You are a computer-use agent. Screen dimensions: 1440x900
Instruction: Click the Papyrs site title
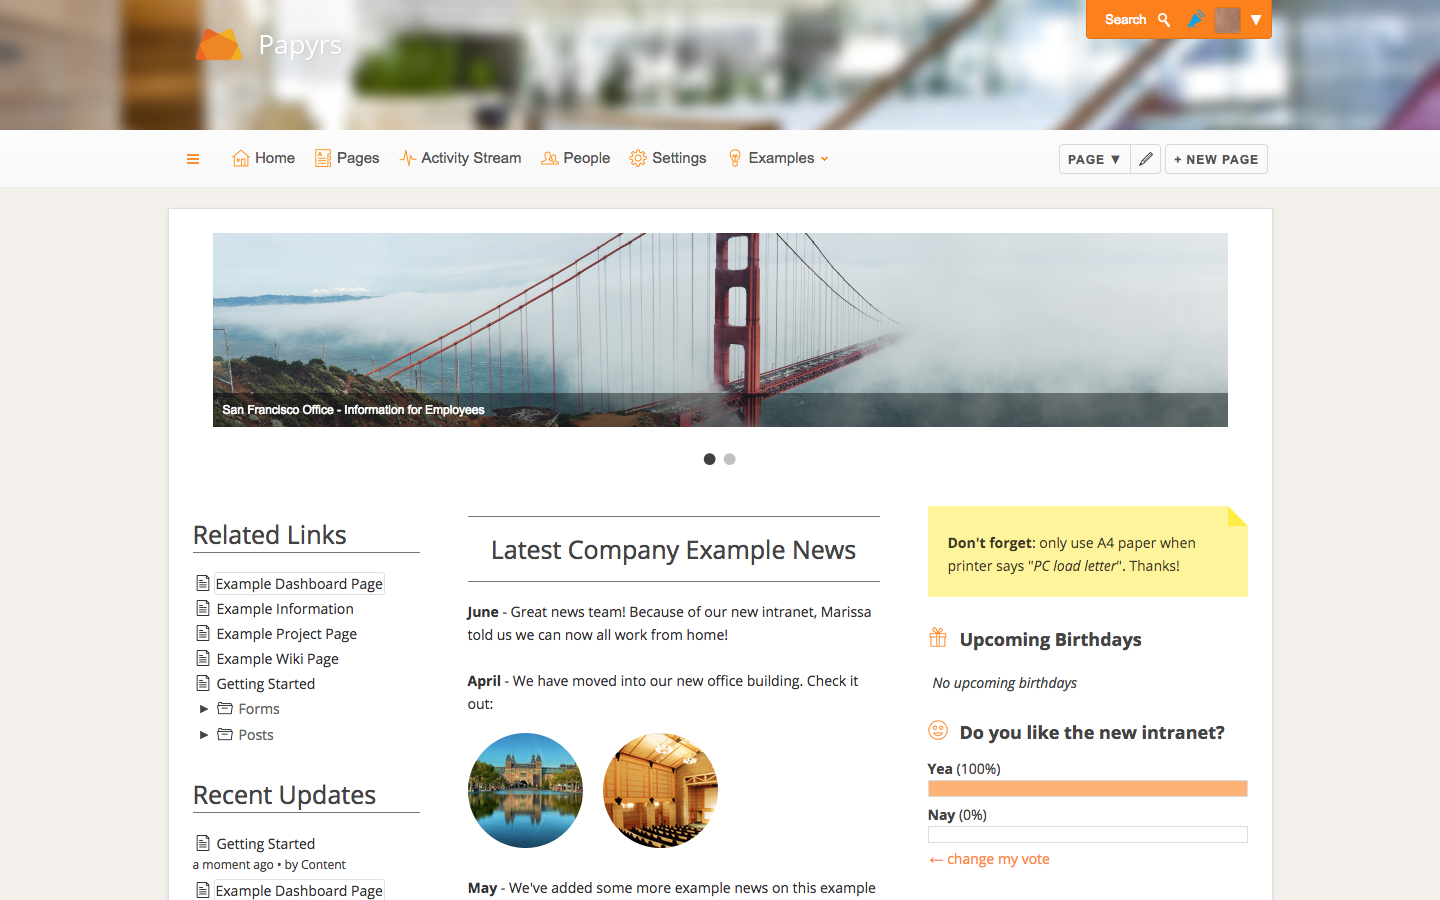[300, 45]
